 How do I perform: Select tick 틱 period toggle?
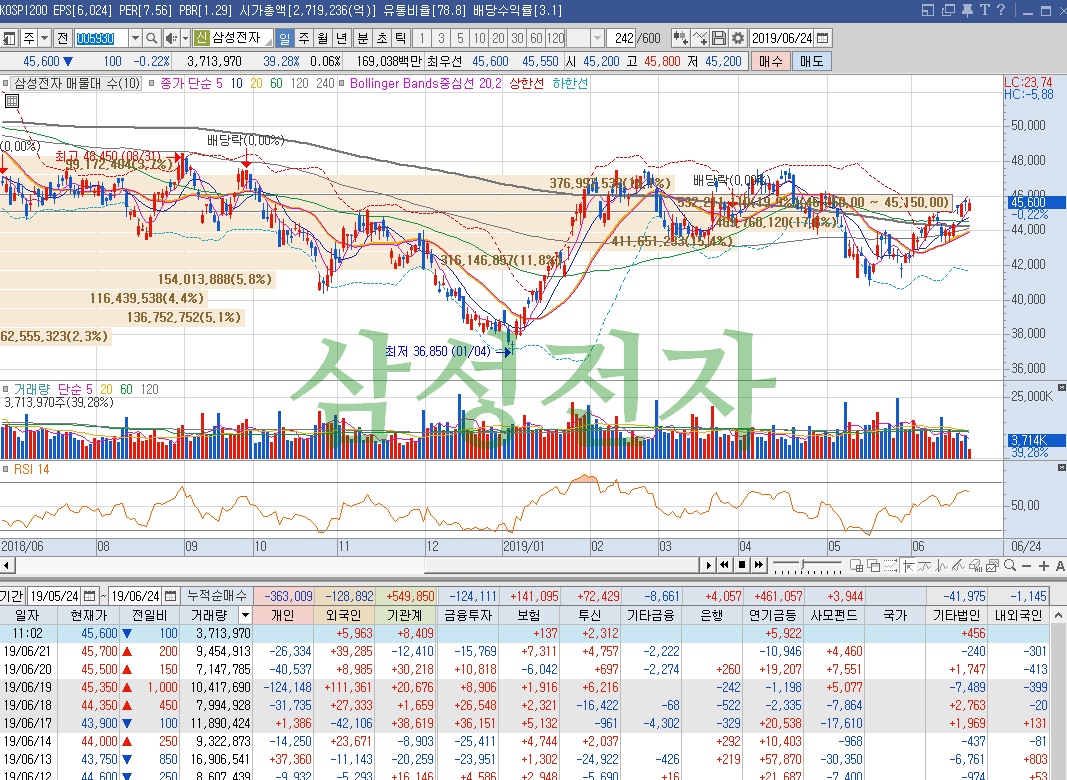click(x=401, y=38)
